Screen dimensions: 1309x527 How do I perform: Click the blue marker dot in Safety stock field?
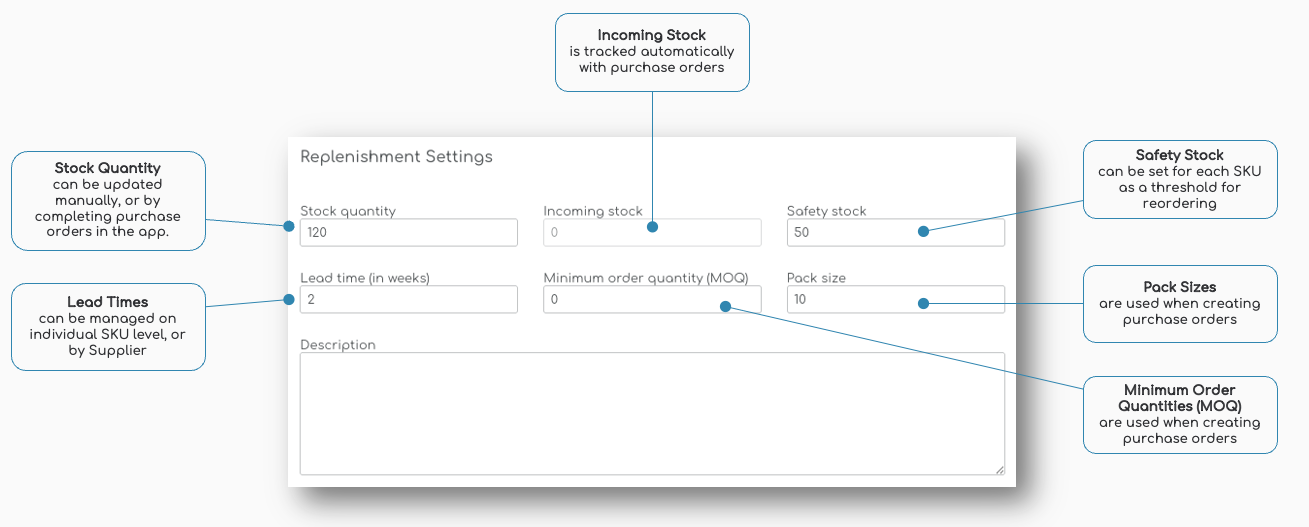(x=923, y=231)
